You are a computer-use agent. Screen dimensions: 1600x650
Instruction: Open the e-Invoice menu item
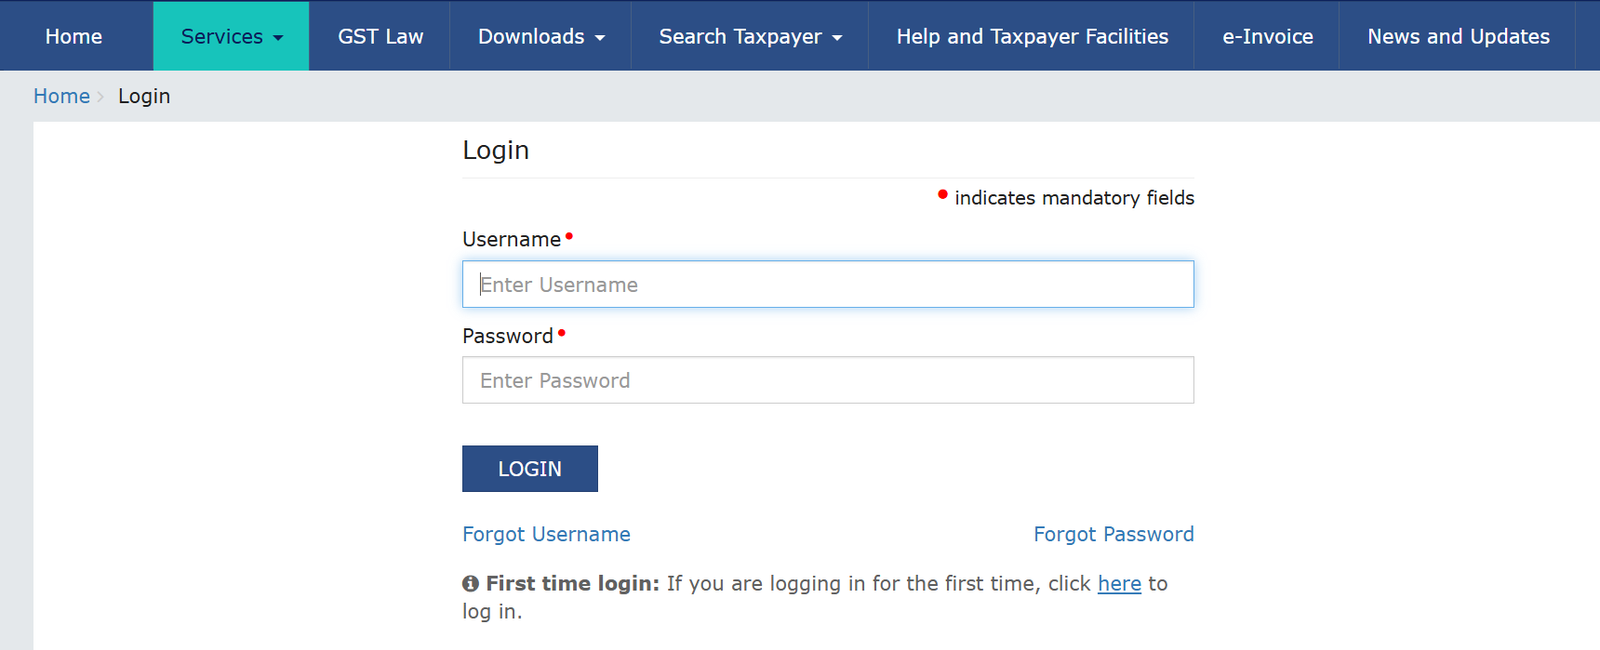coord(1267,37)
